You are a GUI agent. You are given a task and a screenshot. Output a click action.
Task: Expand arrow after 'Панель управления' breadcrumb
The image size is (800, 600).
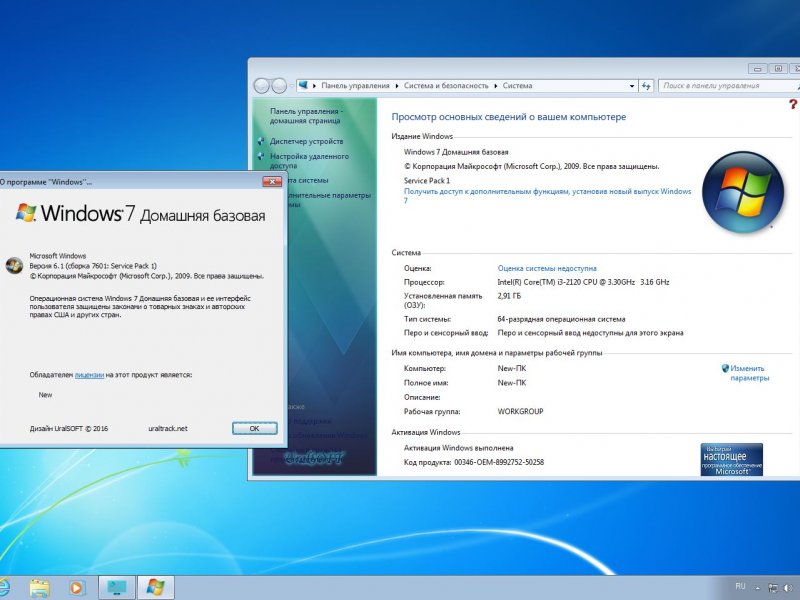click(x=397, y=86)
